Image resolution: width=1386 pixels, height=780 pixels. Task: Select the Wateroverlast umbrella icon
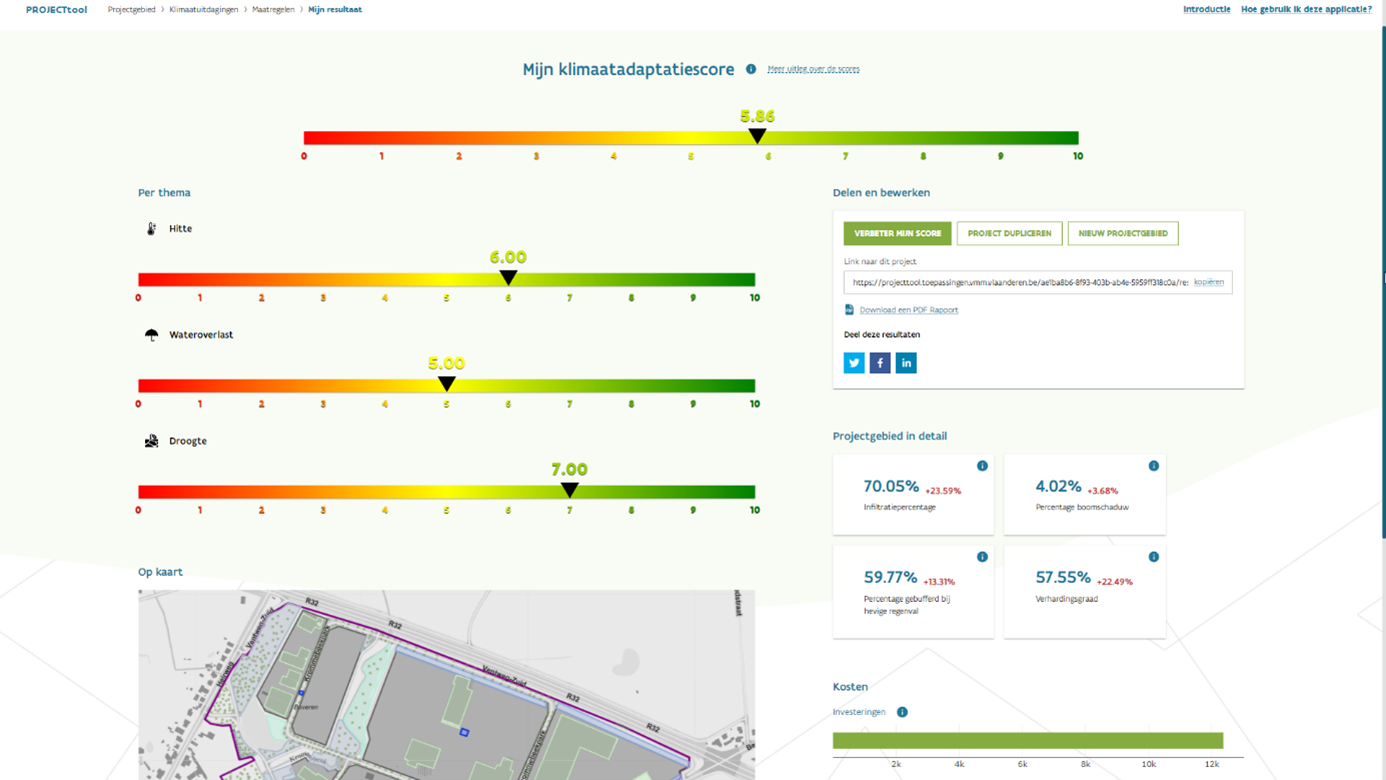(x=150, y=334)
